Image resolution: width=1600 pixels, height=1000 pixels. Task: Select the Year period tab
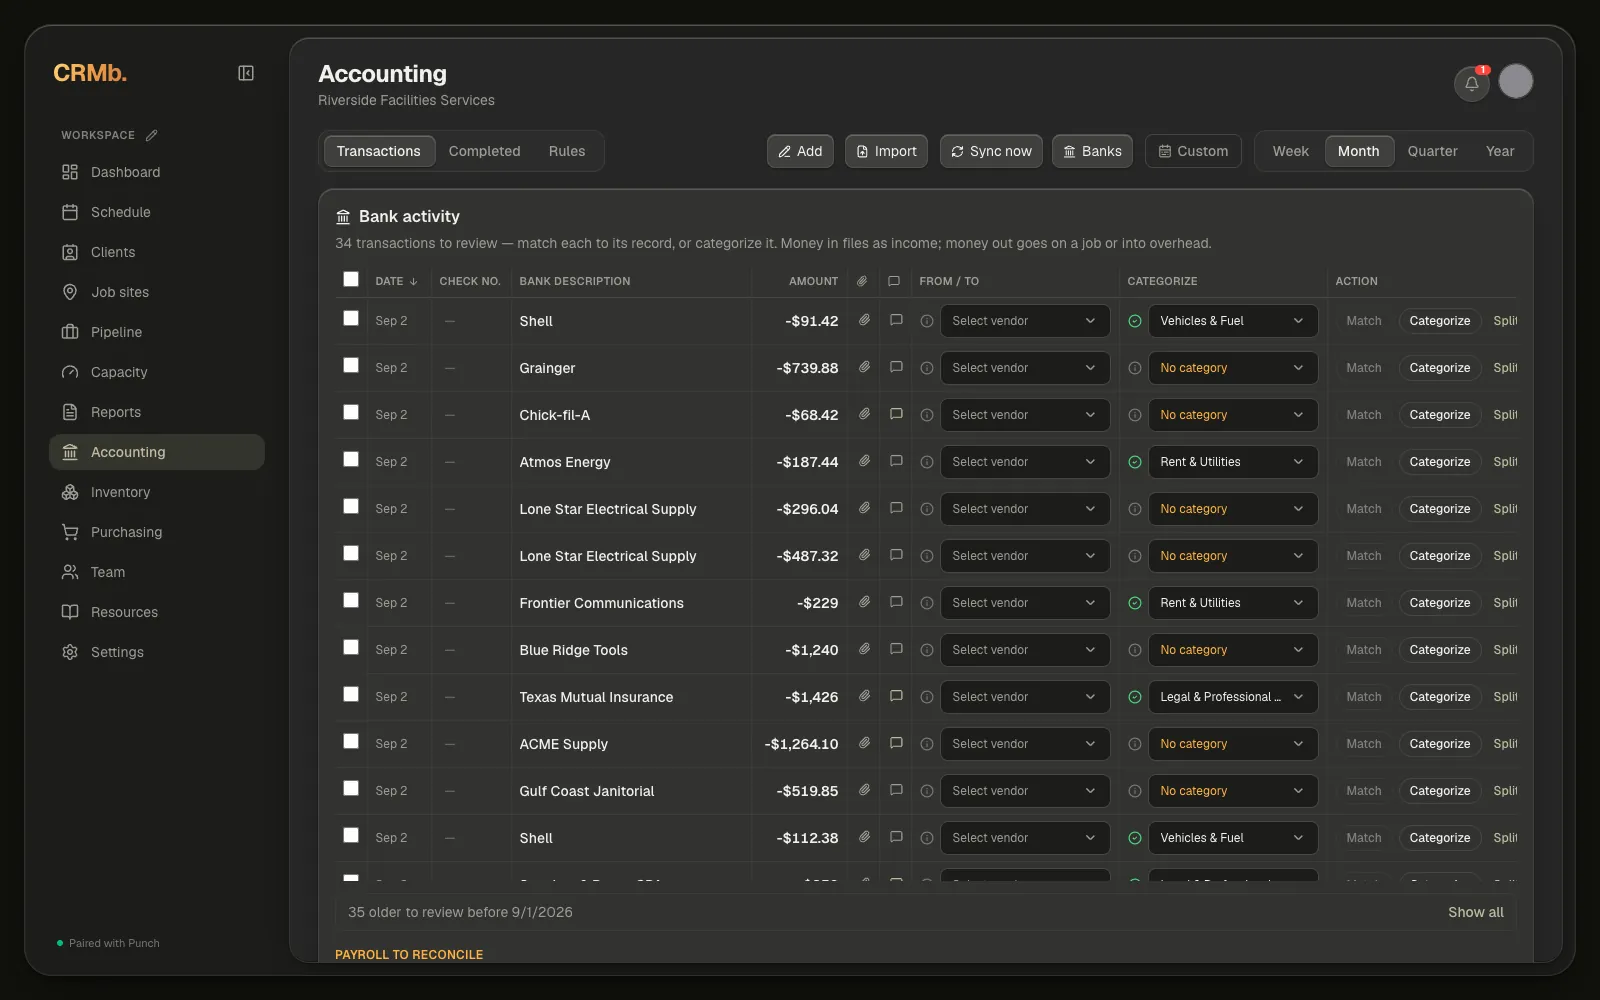(1500, 151)
